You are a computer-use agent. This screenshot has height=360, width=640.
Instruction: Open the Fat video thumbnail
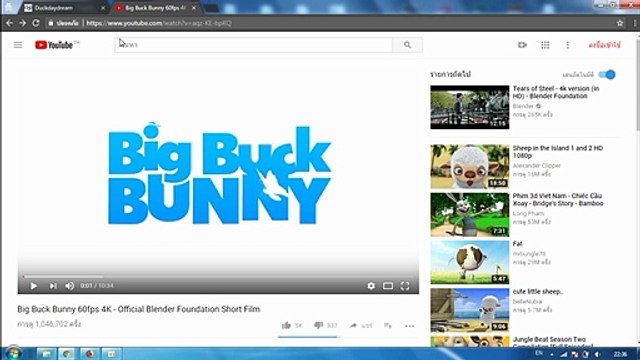(470, 262)
